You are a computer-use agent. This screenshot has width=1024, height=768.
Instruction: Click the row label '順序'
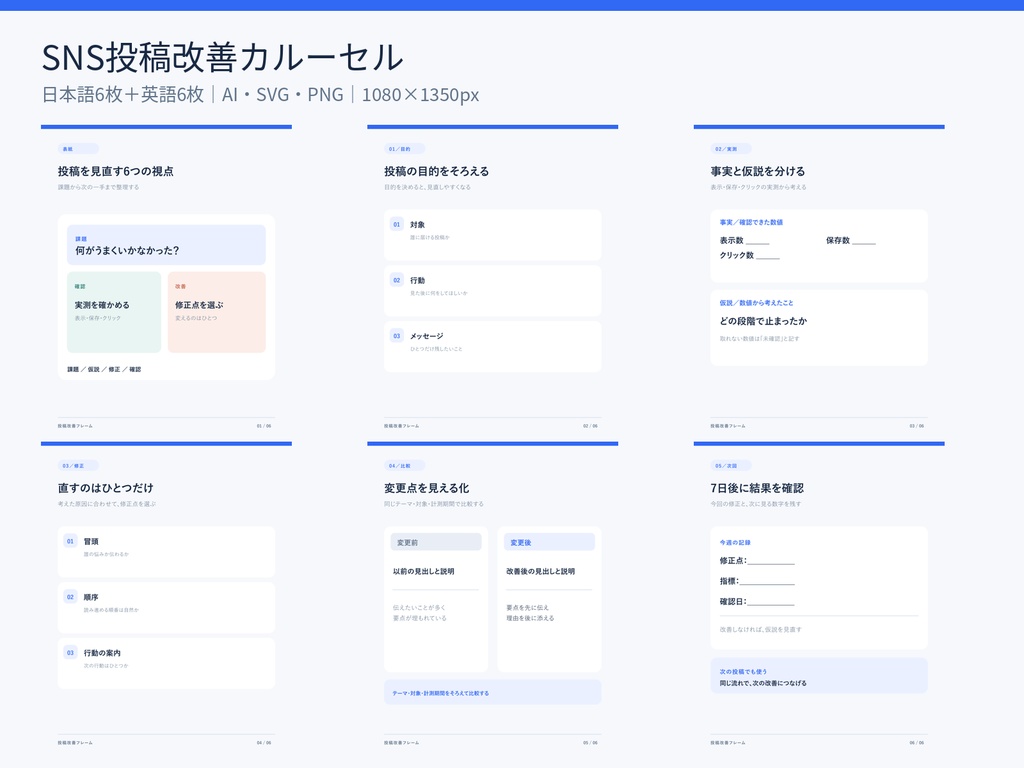[91, 597]
